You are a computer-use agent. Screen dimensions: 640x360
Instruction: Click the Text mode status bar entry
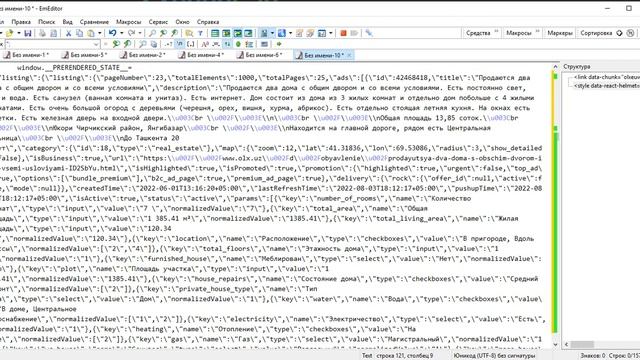(x=367, y=356)
